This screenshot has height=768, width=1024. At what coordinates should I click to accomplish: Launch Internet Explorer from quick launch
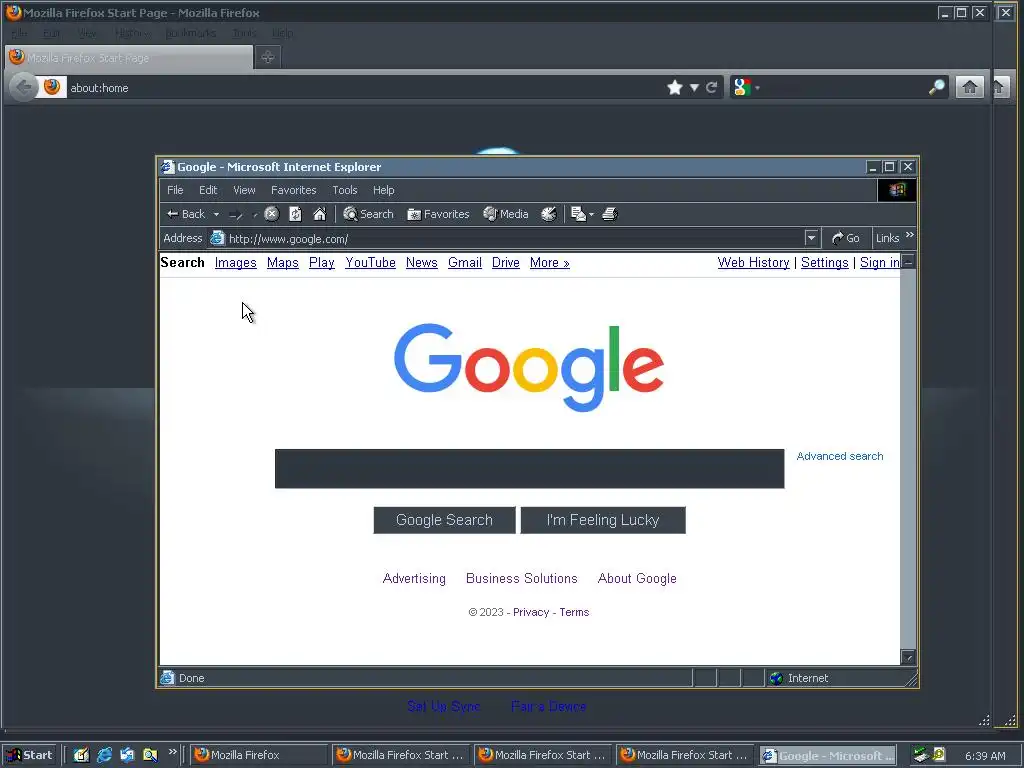point(104,755)
